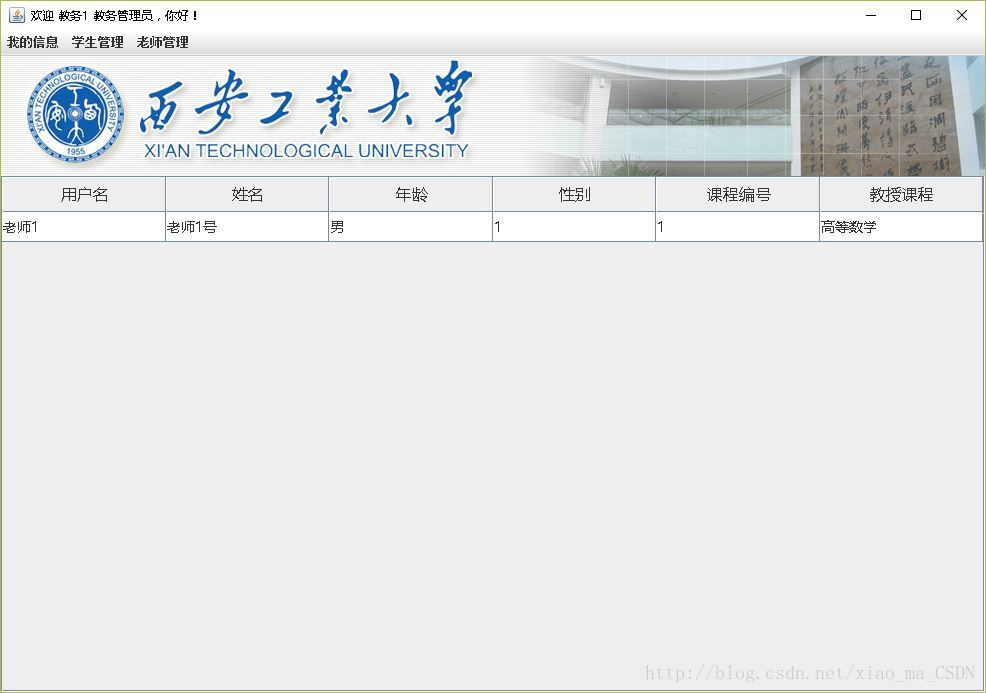The width and height of the screenshot is (986, 693).
Task: Click the 用户名 column header
Action: 84,194
